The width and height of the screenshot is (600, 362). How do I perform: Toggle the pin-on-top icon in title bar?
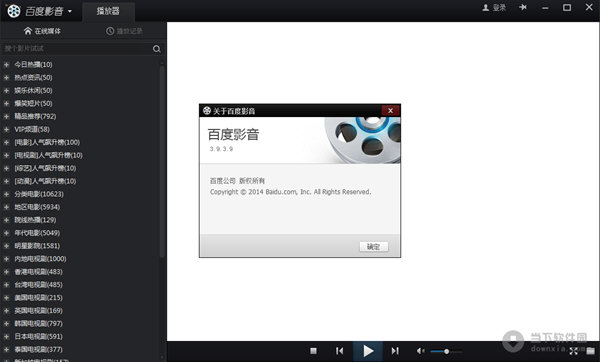tap(523, 7)
